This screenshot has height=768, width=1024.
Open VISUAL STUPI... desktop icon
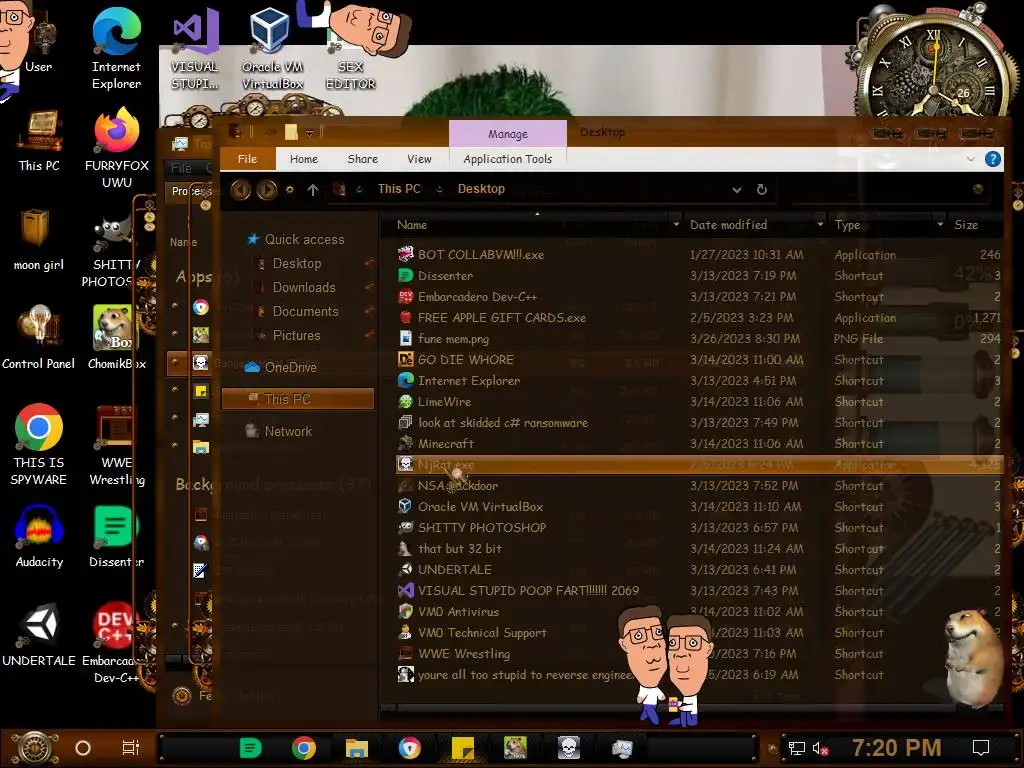click(195, 49)
